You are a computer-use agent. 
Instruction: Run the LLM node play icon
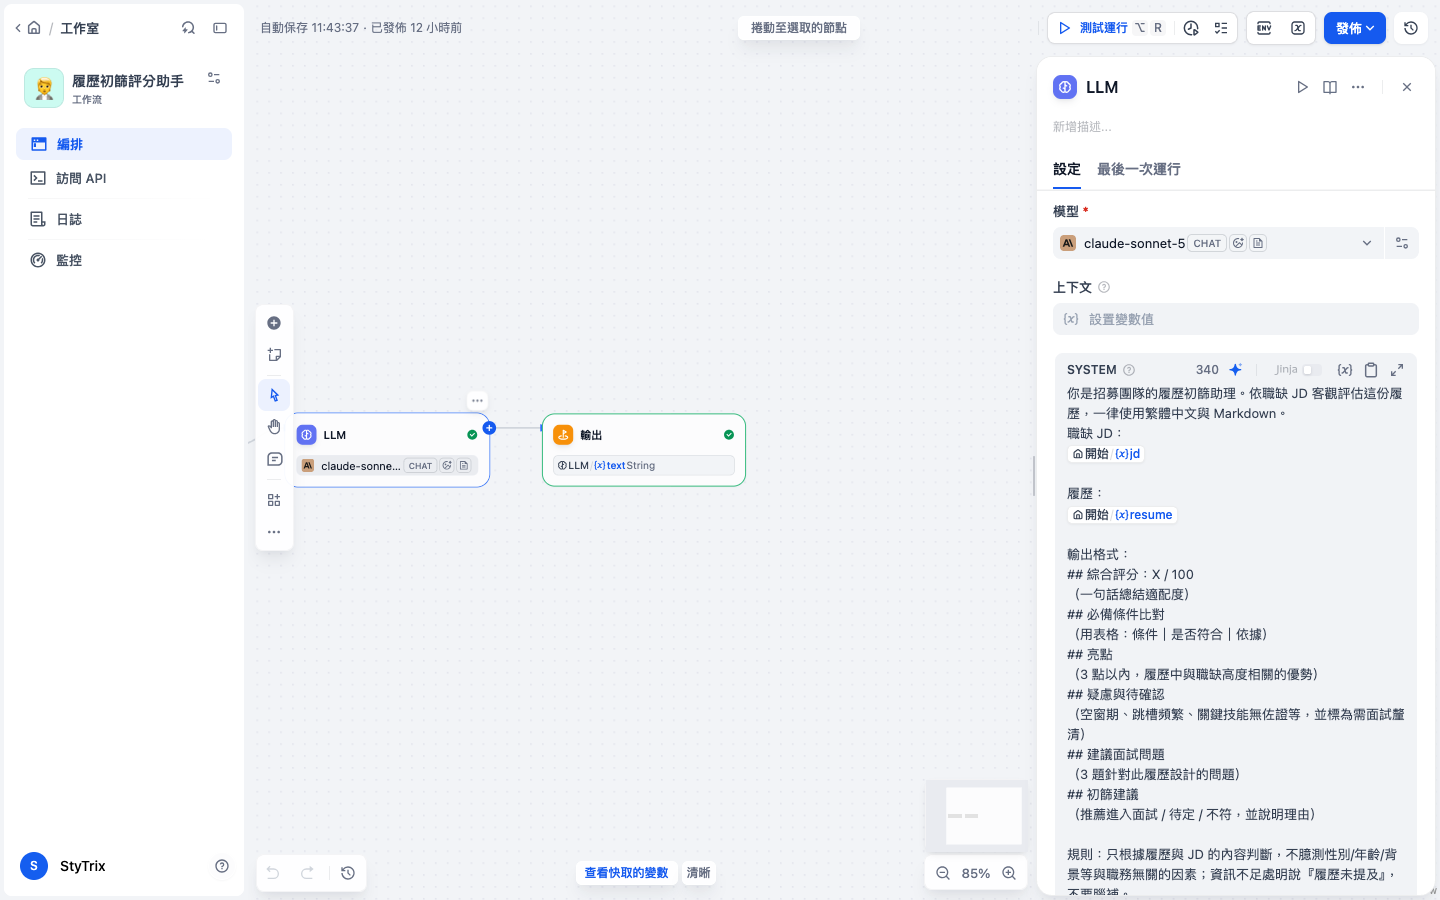[1302, 87]
